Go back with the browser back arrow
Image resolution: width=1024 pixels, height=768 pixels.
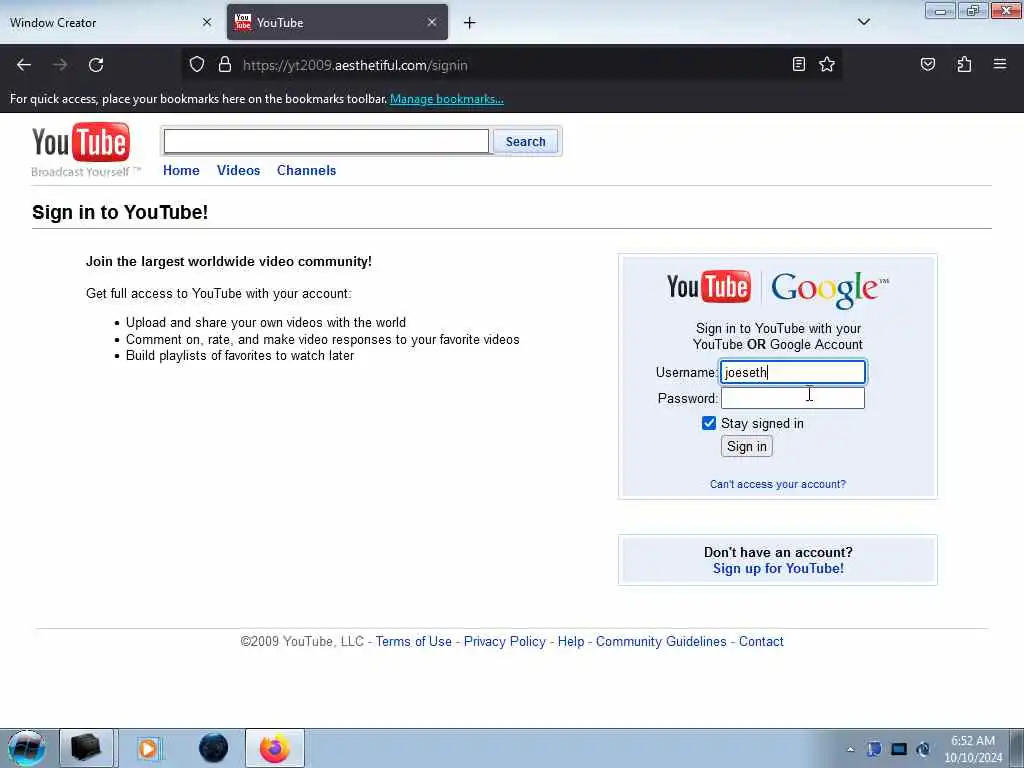tap(24, 65)
